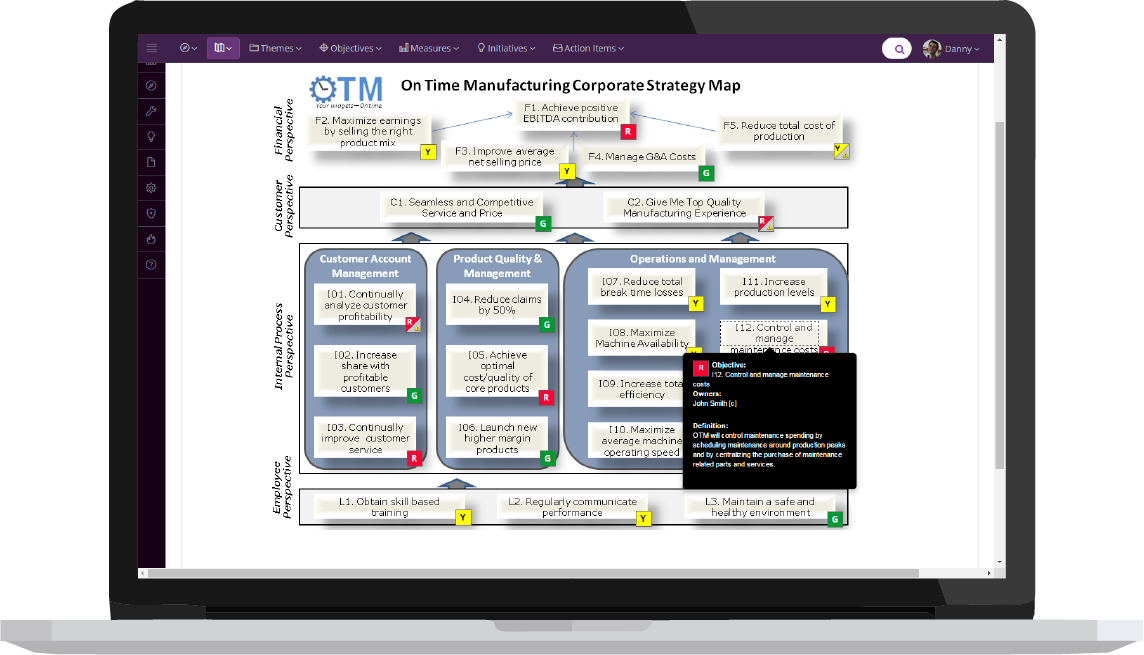Open F5 Reduce total cost of production
The image size is (1144, 655).
point(778,131)
